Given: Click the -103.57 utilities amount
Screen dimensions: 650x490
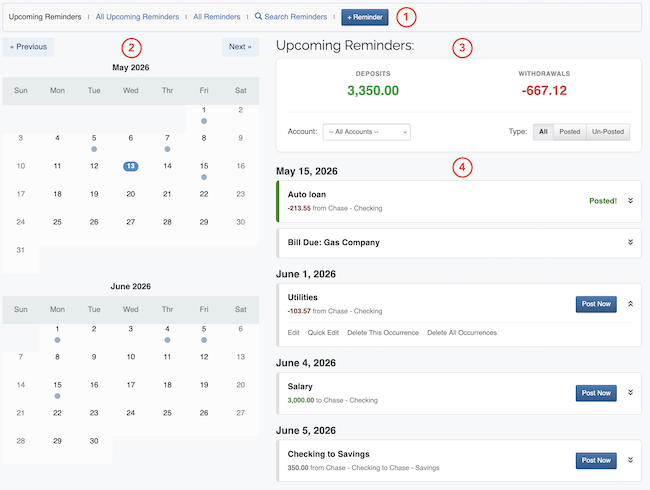Looking at the screenshot, I should point(299,311).
